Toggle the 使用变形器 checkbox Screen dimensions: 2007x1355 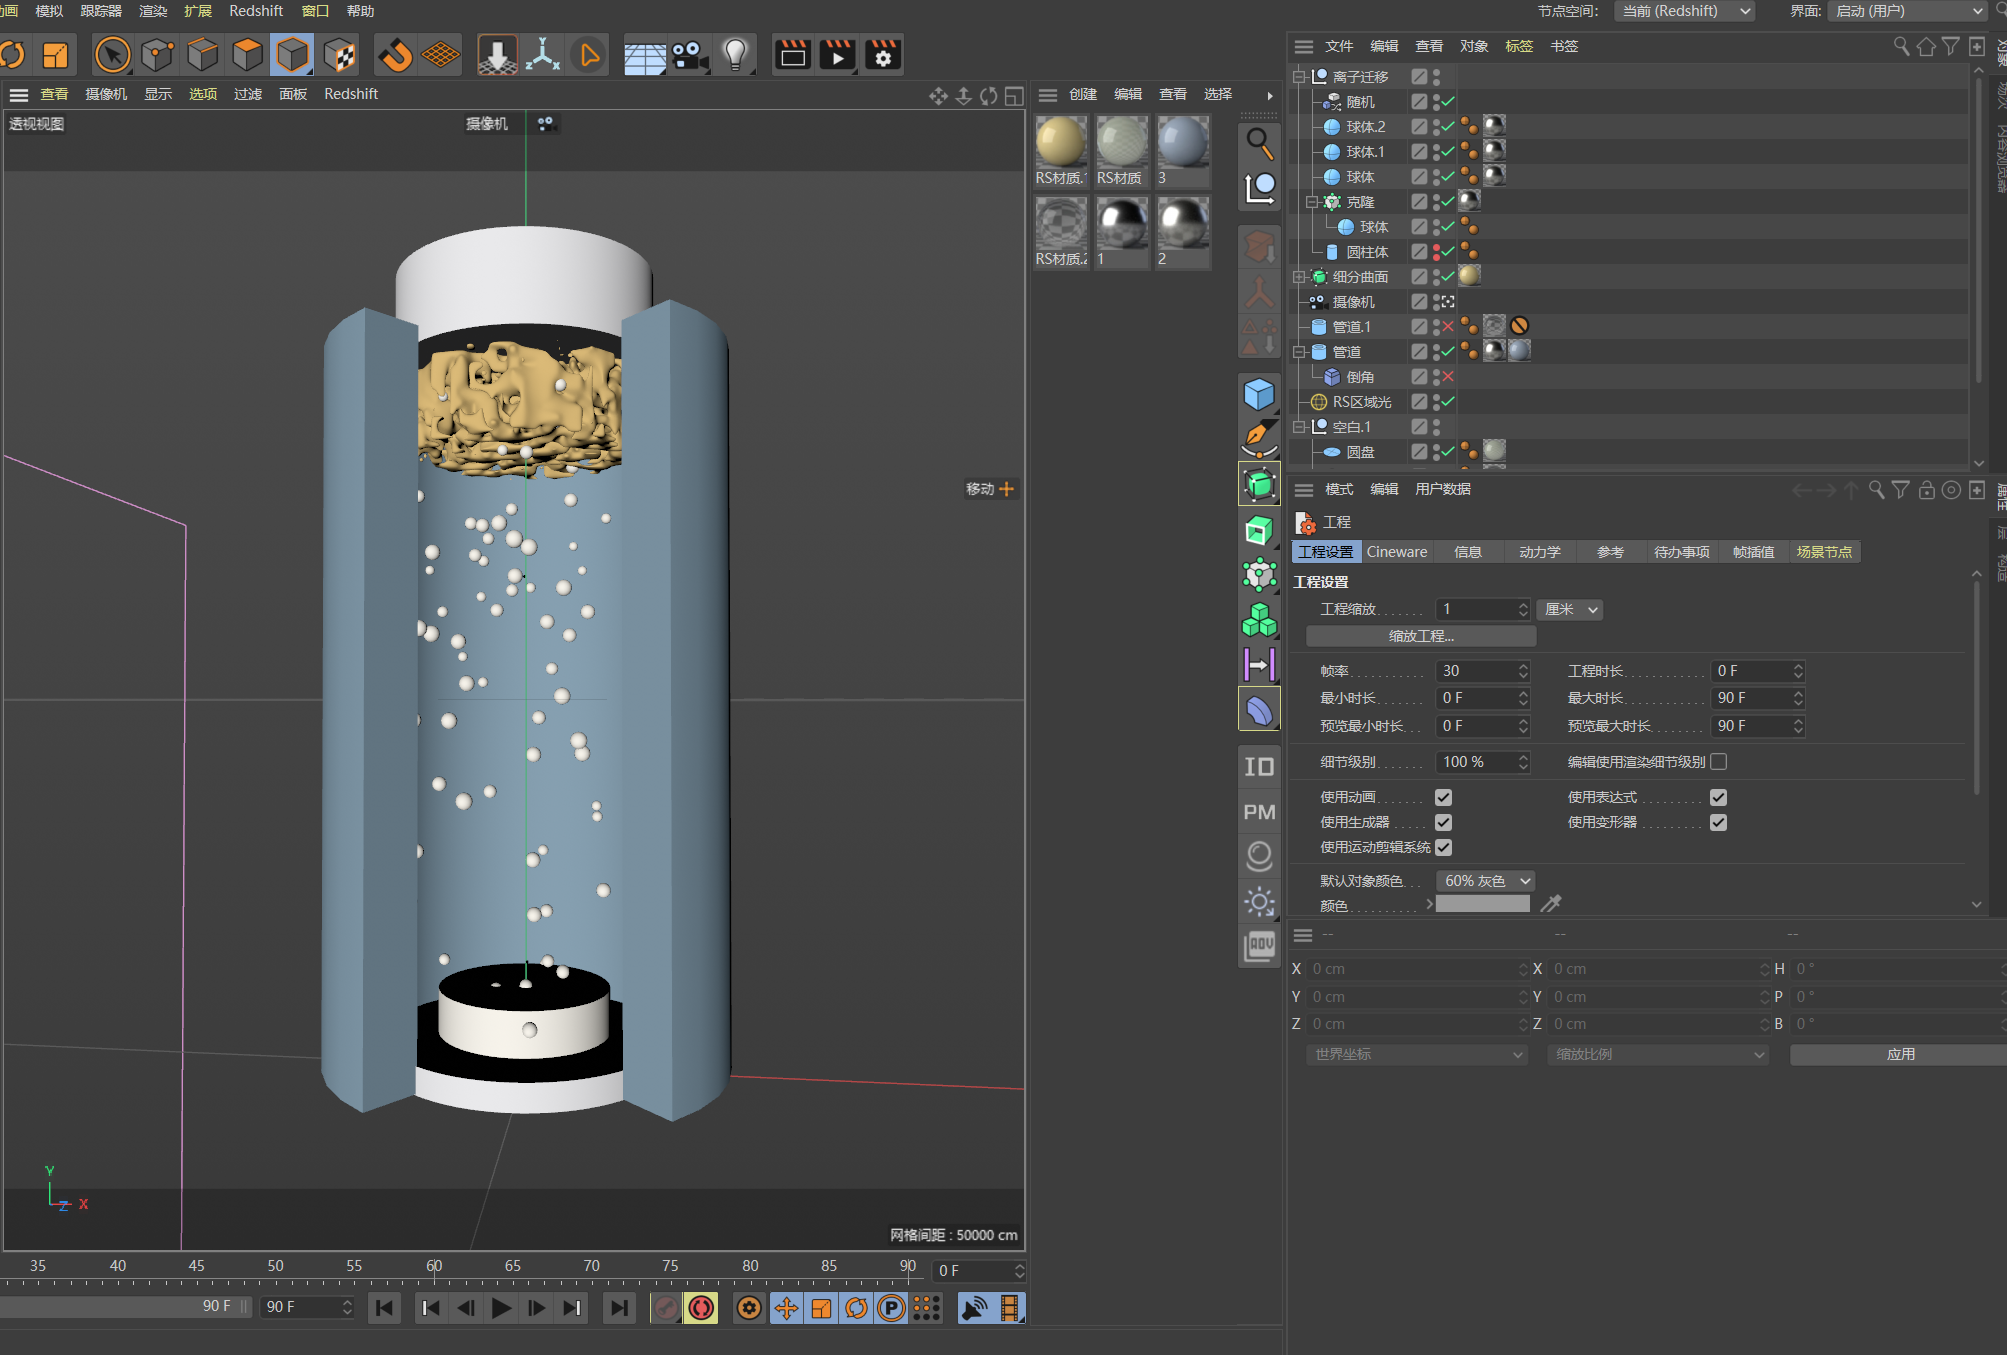[1718, 822]
